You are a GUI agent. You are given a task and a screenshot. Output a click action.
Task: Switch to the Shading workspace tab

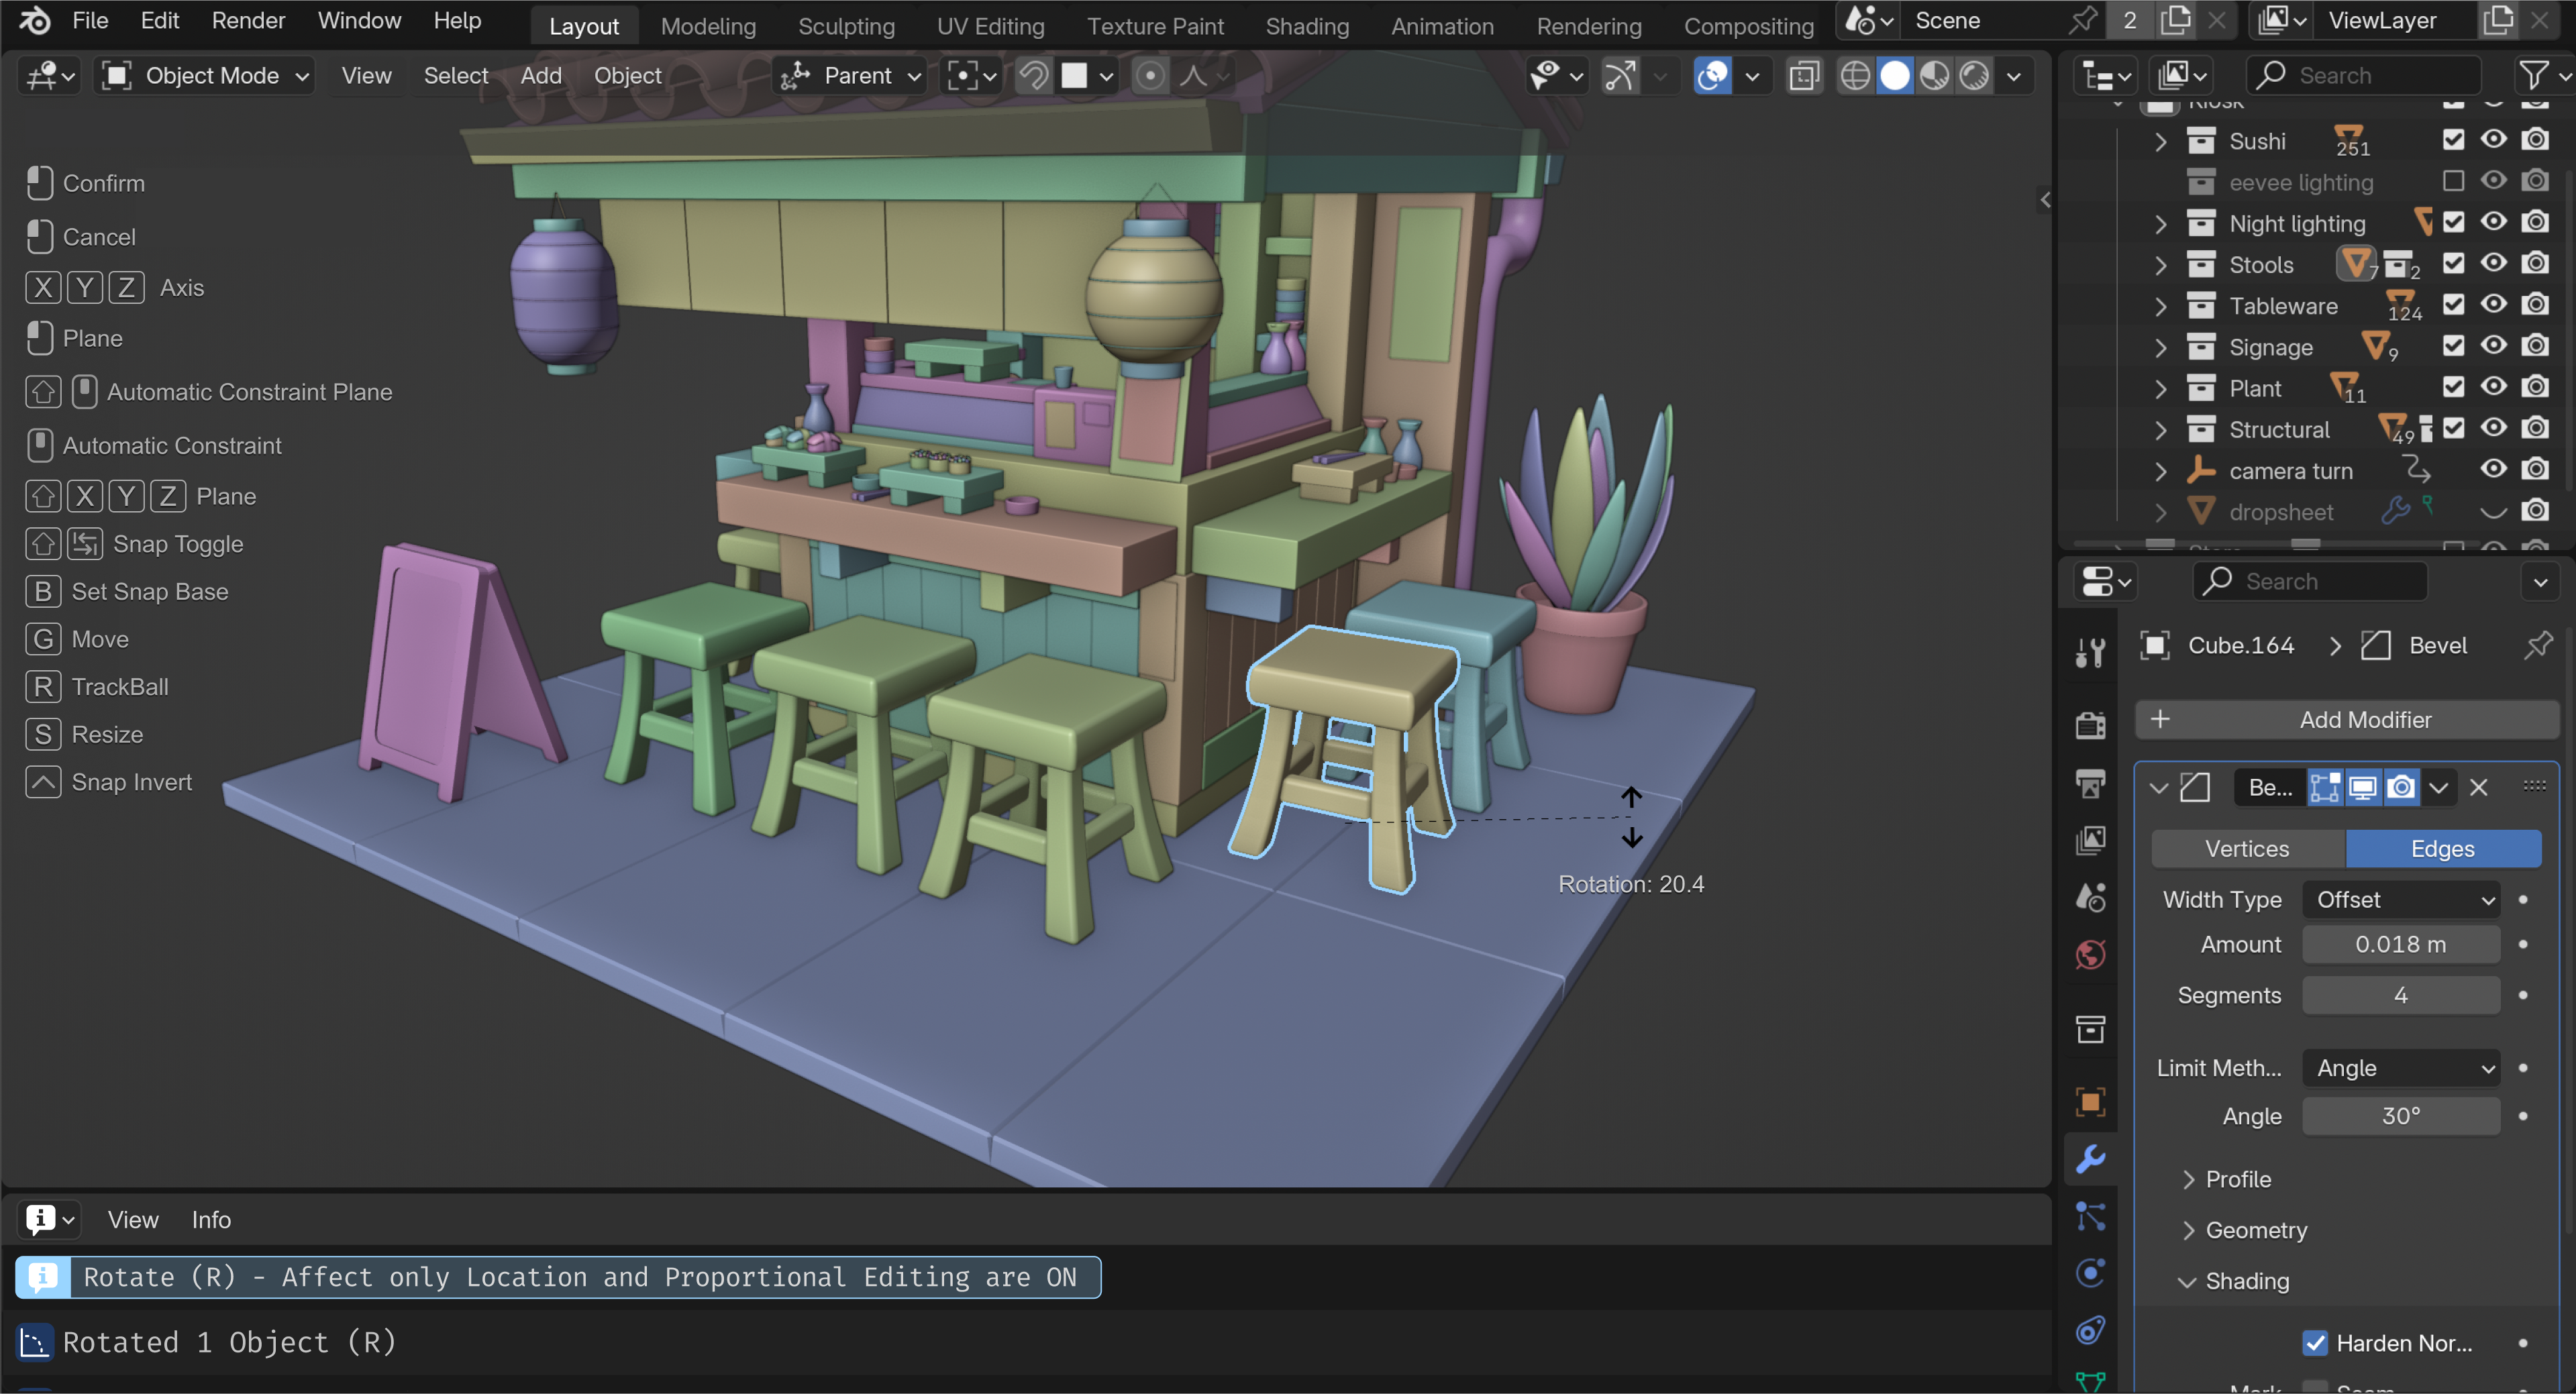pos(1307,26)
